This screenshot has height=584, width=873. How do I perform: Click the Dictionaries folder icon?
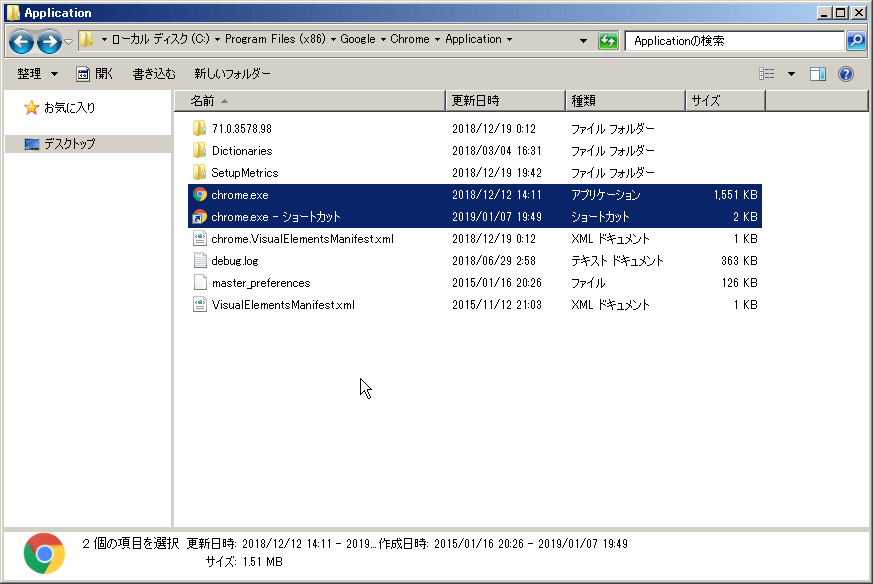coord(199,150)
